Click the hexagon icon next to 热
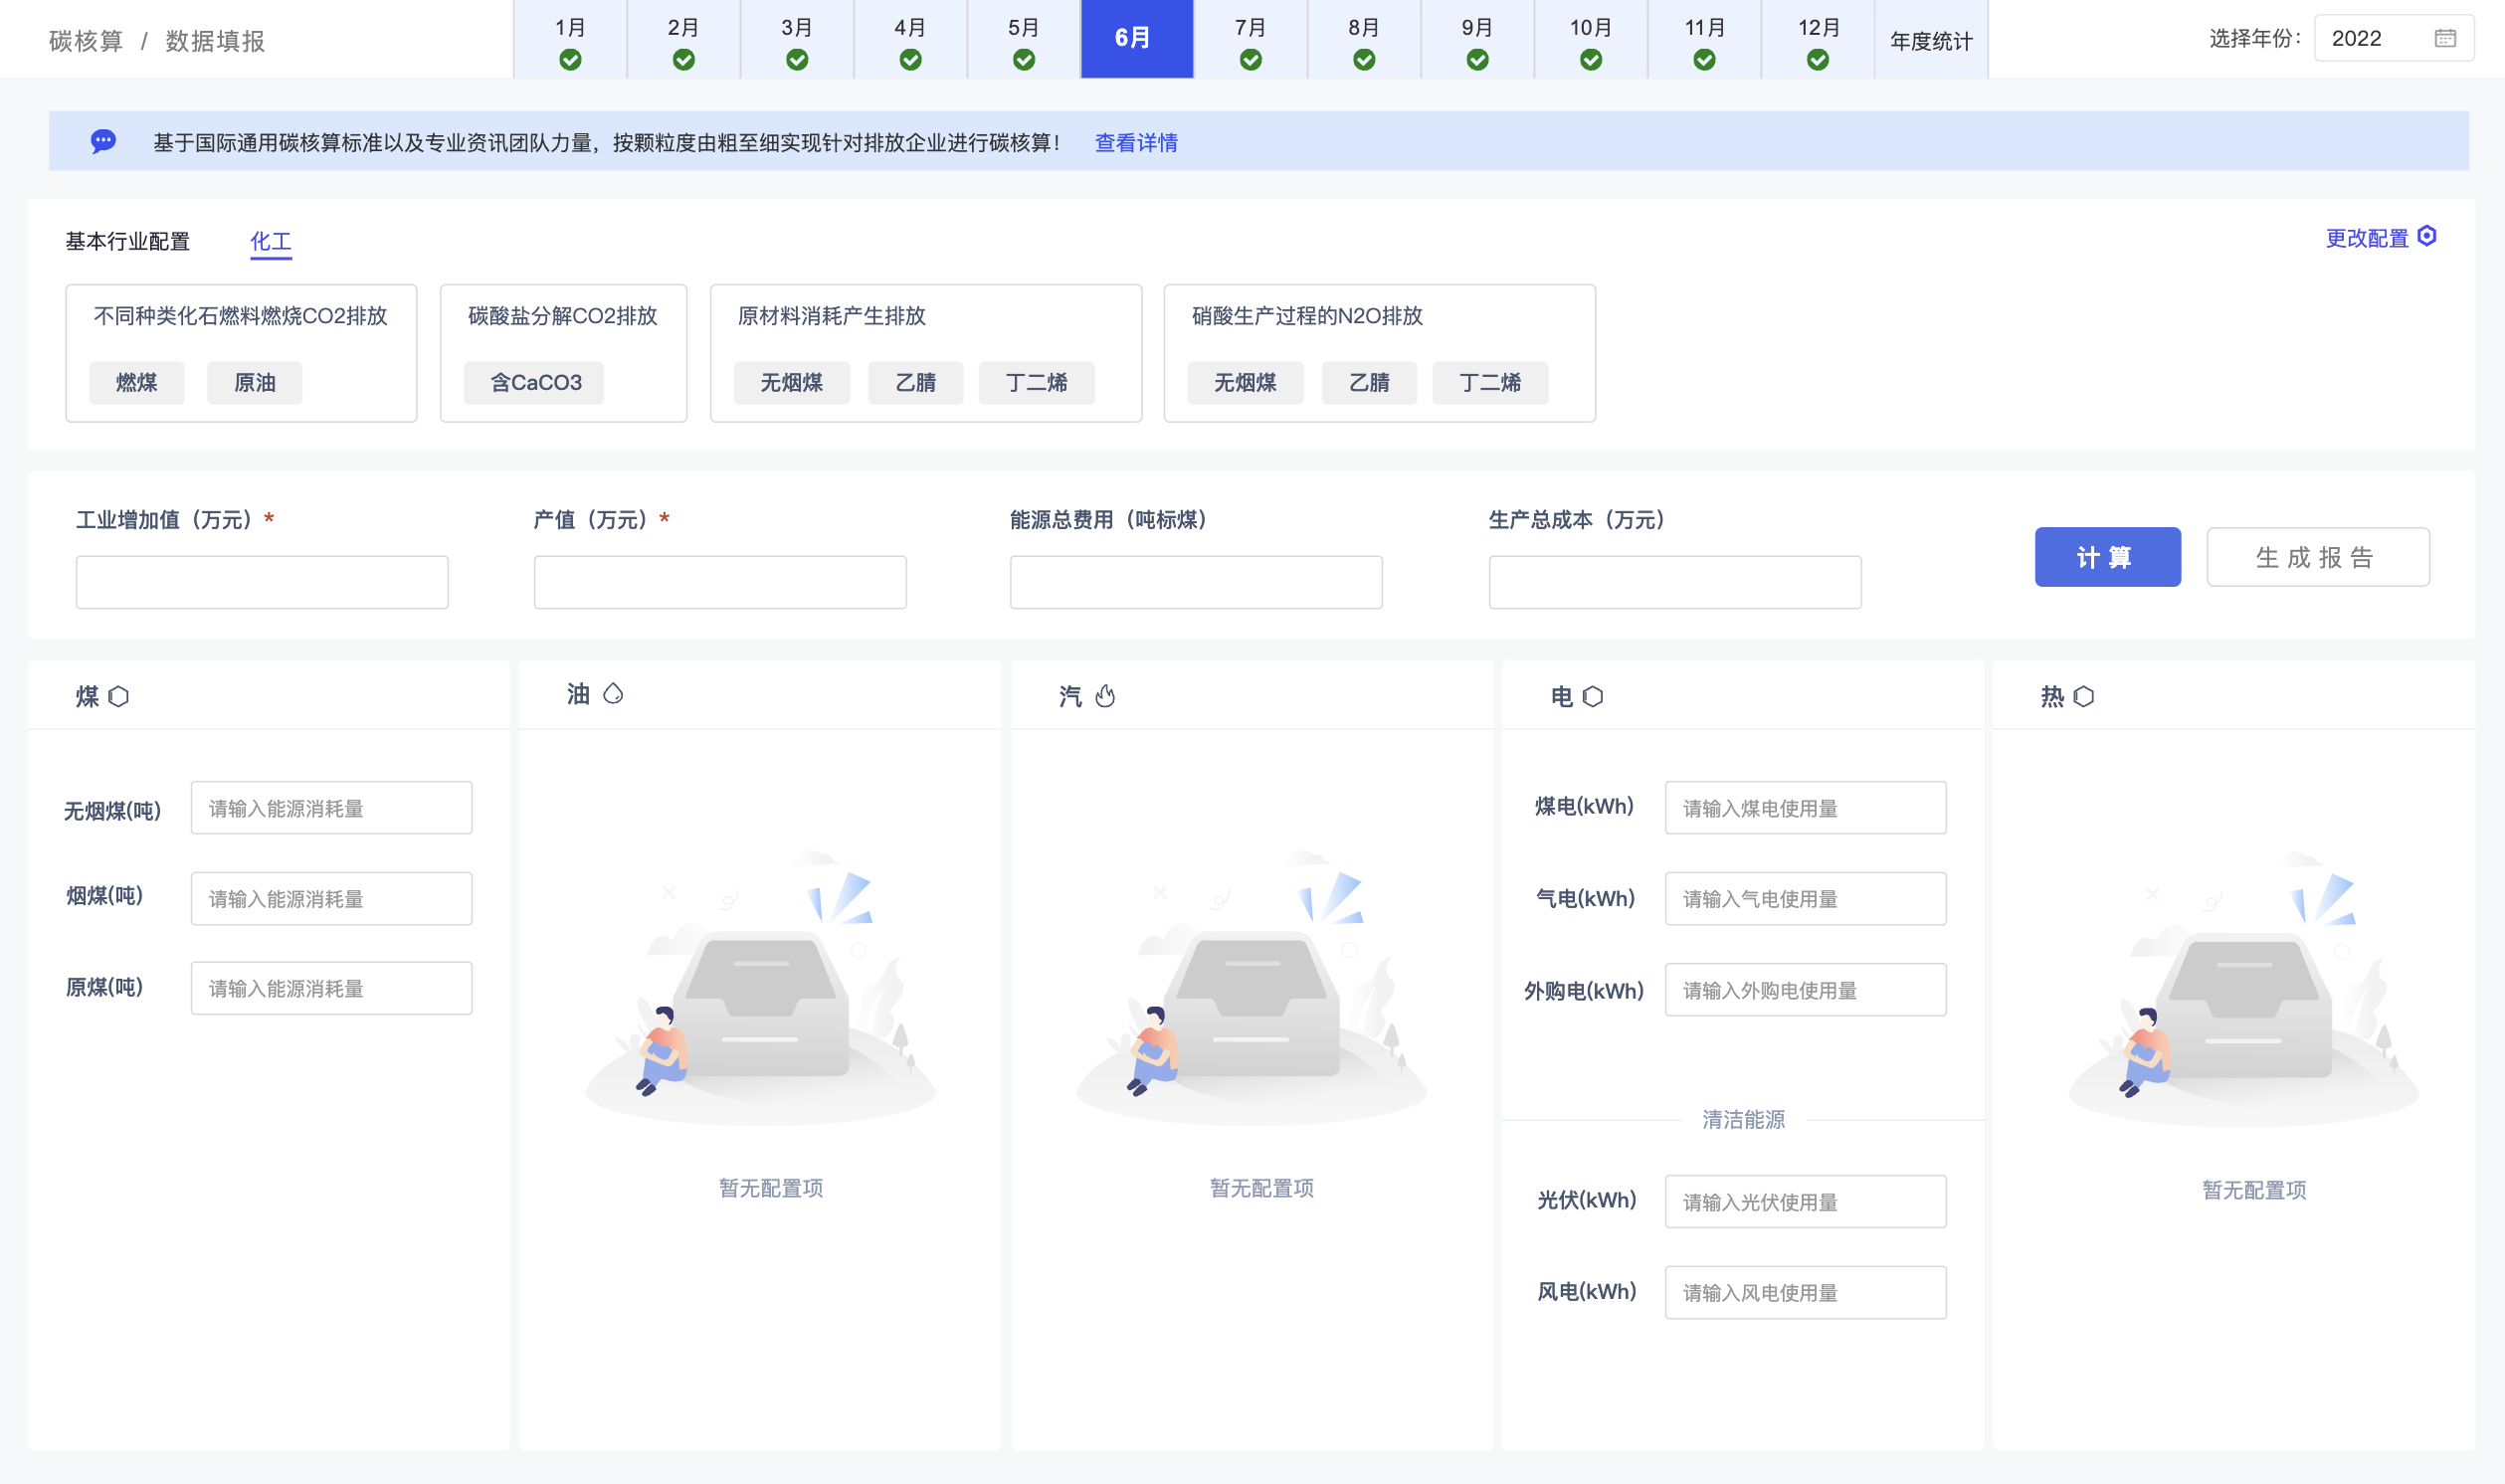 [2084, 696]
